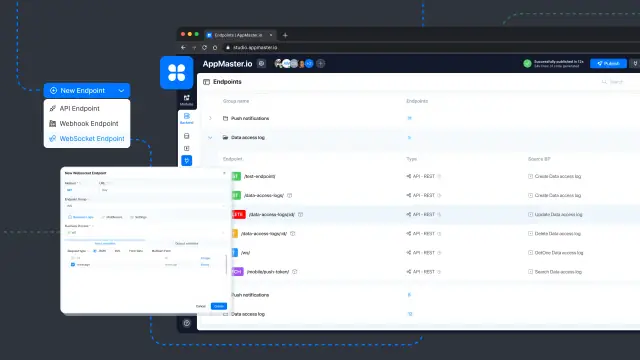
Task: Click the red DELETE method badge
Action: tap(239, 214)
